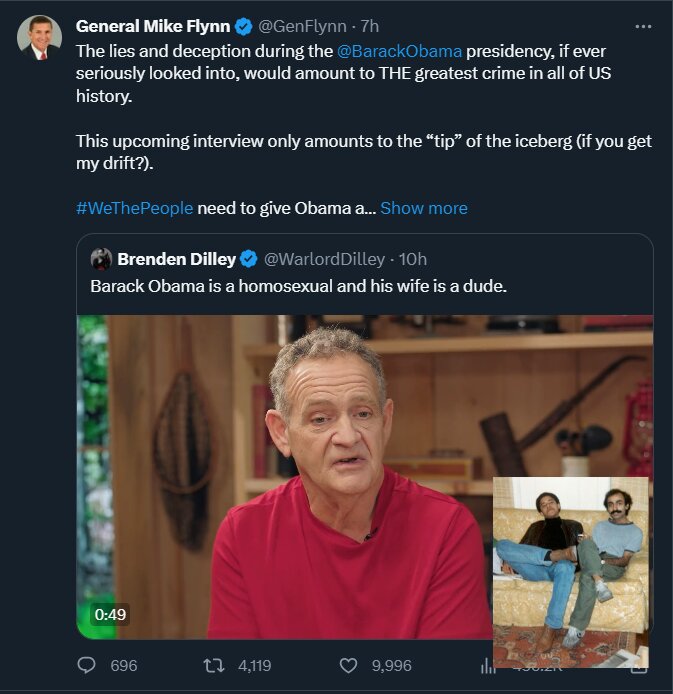
Task: Open the views analytics bar-chart icon
Action: pyautogui.click(x=489, y=665)
